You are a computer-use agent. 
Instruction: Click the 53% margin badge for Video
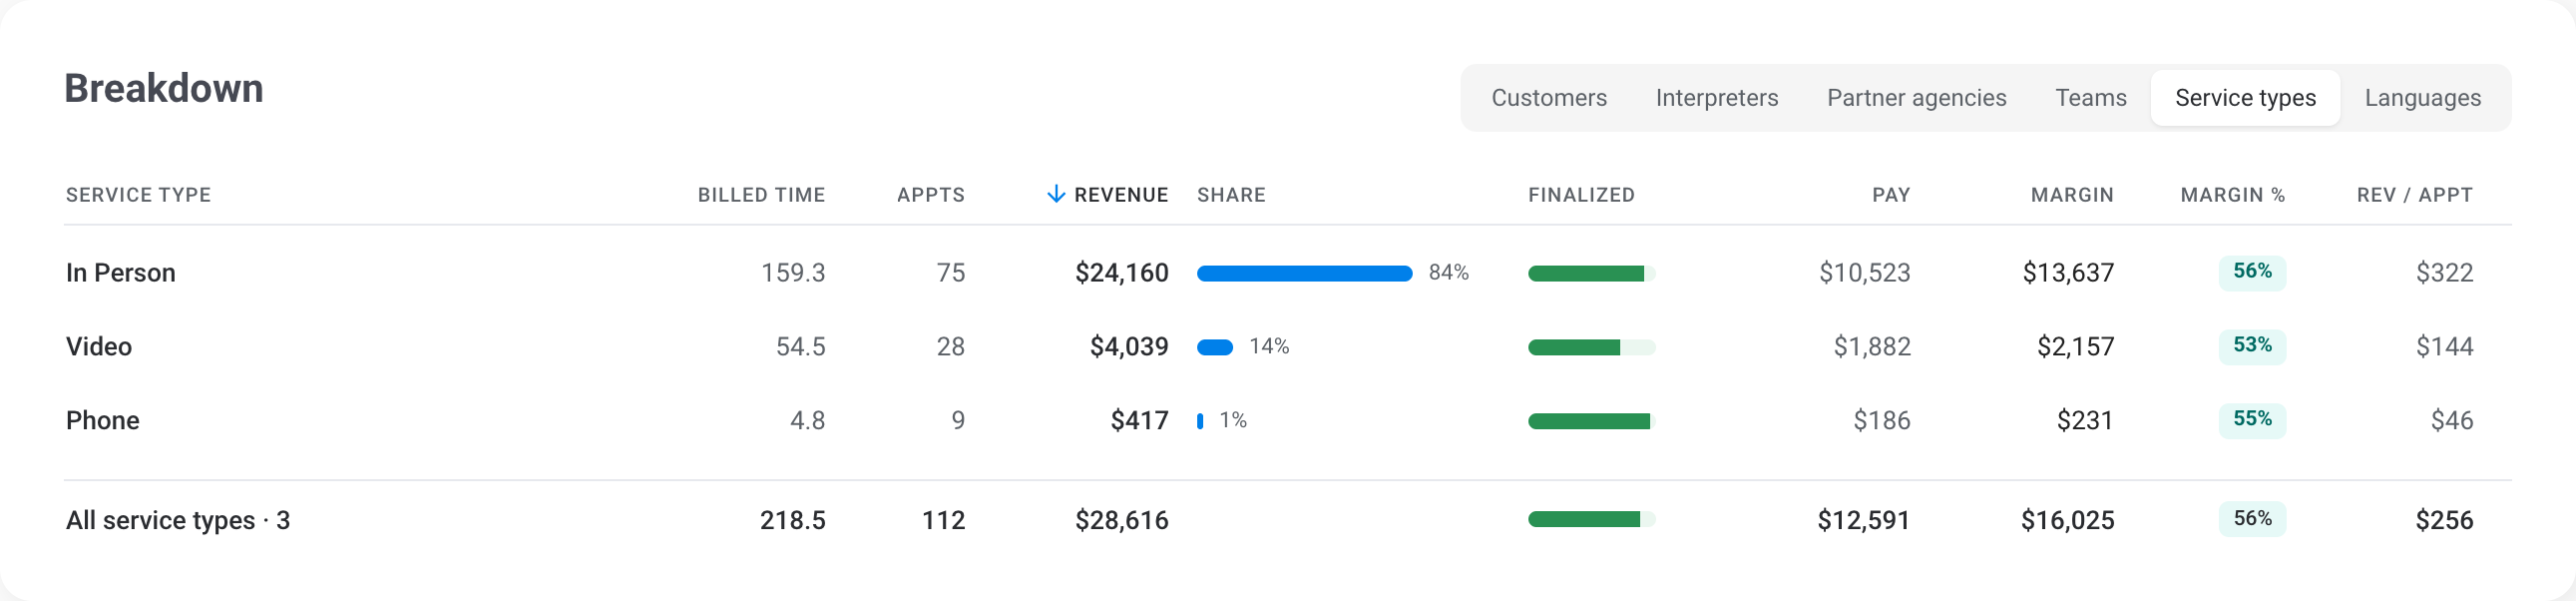click(x=2252, y=345)
